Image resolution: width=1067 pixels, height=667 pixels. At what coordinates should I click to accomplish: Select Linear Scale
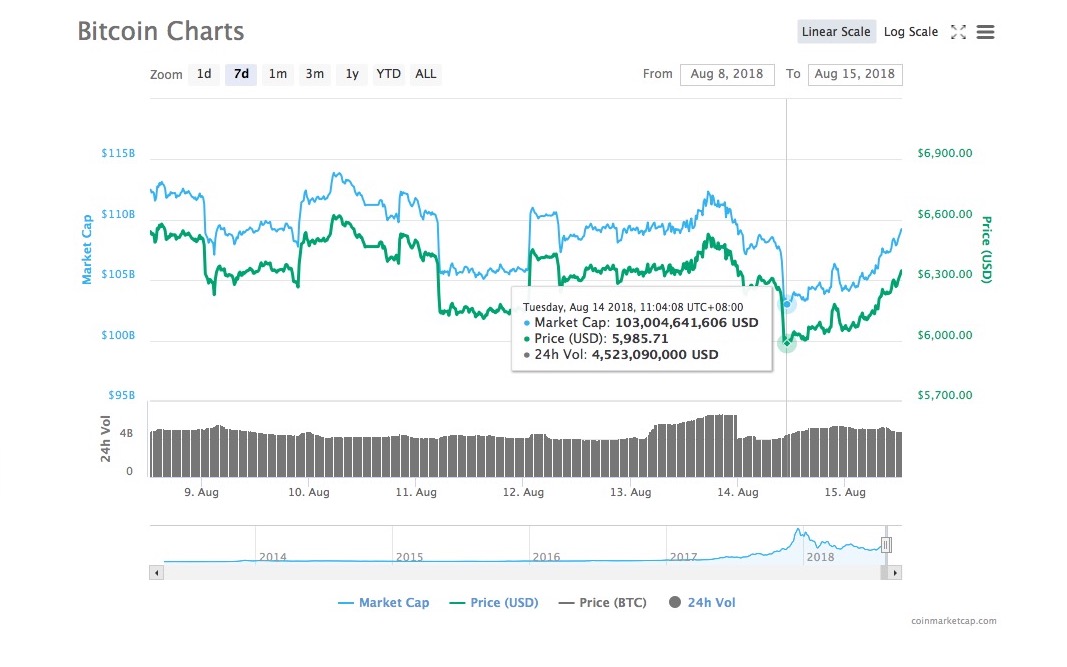(x=836, y=32)
